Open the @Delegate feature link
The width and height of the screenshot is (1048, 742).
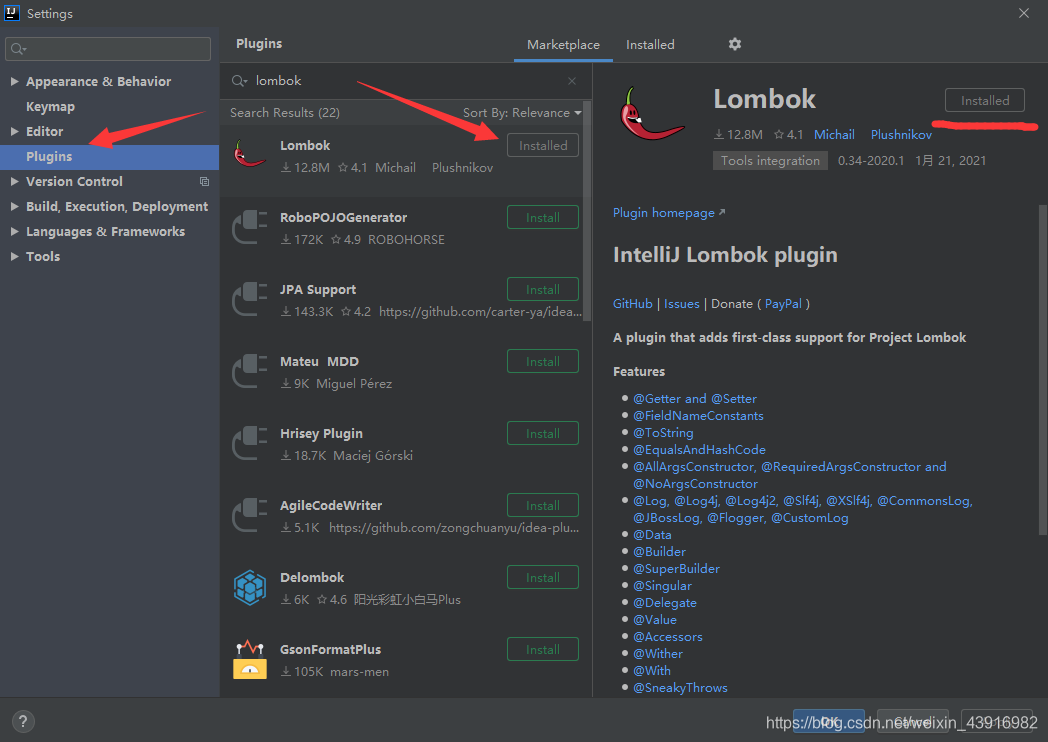click(664, 603)
